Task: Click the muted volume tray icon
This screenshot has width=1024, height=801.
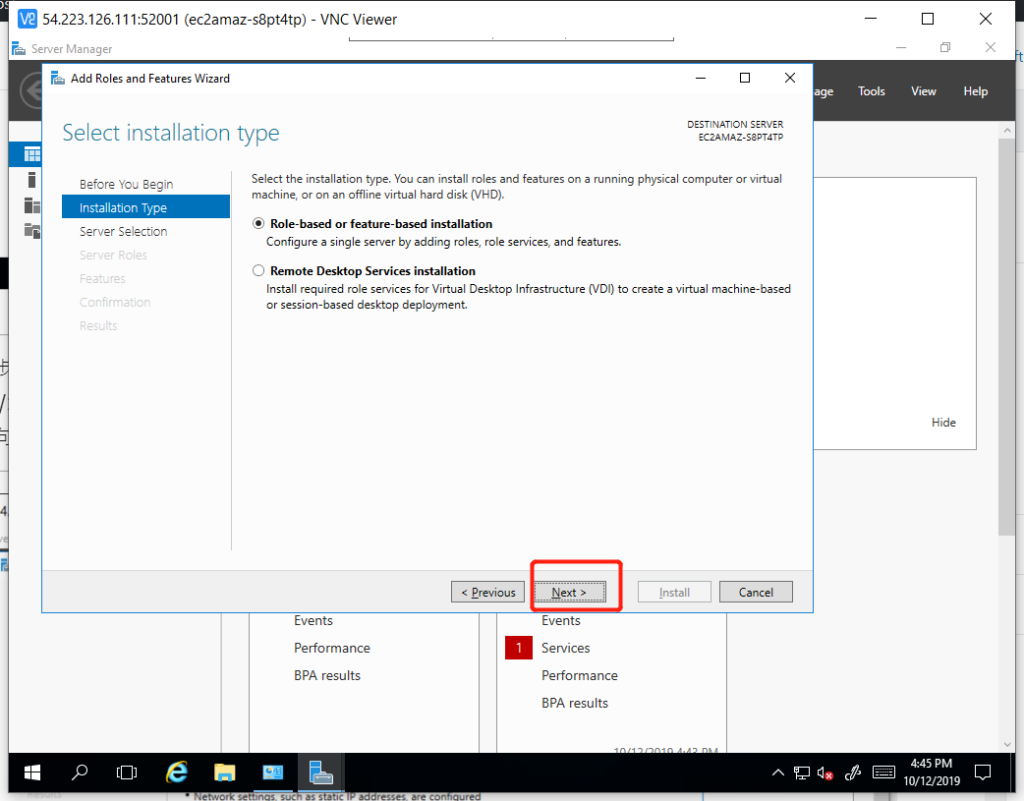Action: [x=826, y=772]
